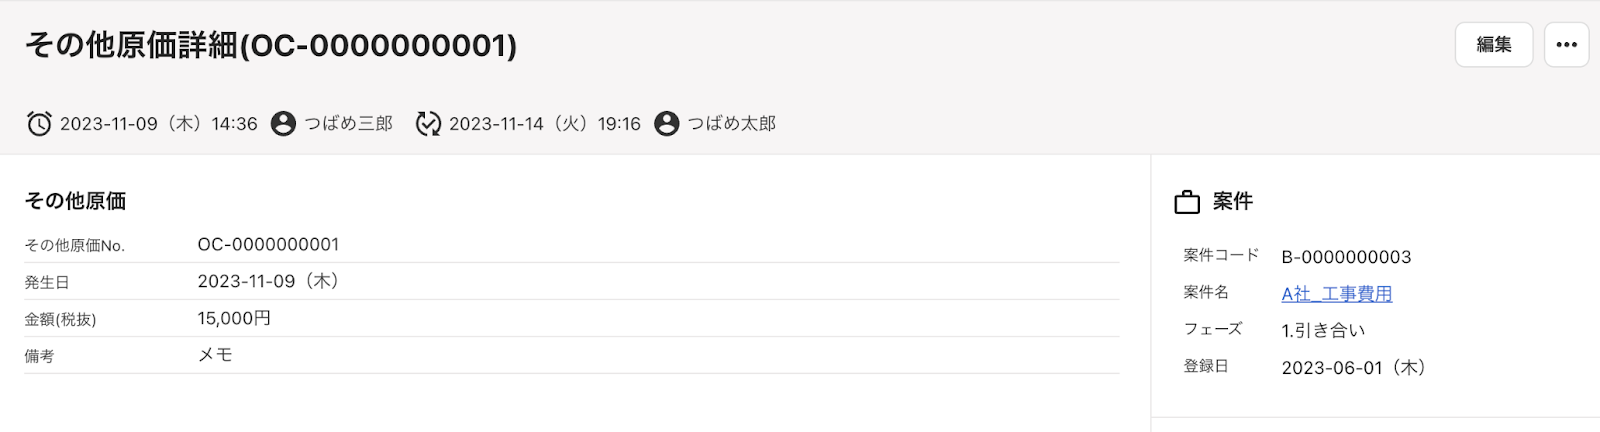Click the updater つばめ太郎 avatar icon
This screenshot has width=1600, height=432.
pyautogui.click(x=667, y=123)
